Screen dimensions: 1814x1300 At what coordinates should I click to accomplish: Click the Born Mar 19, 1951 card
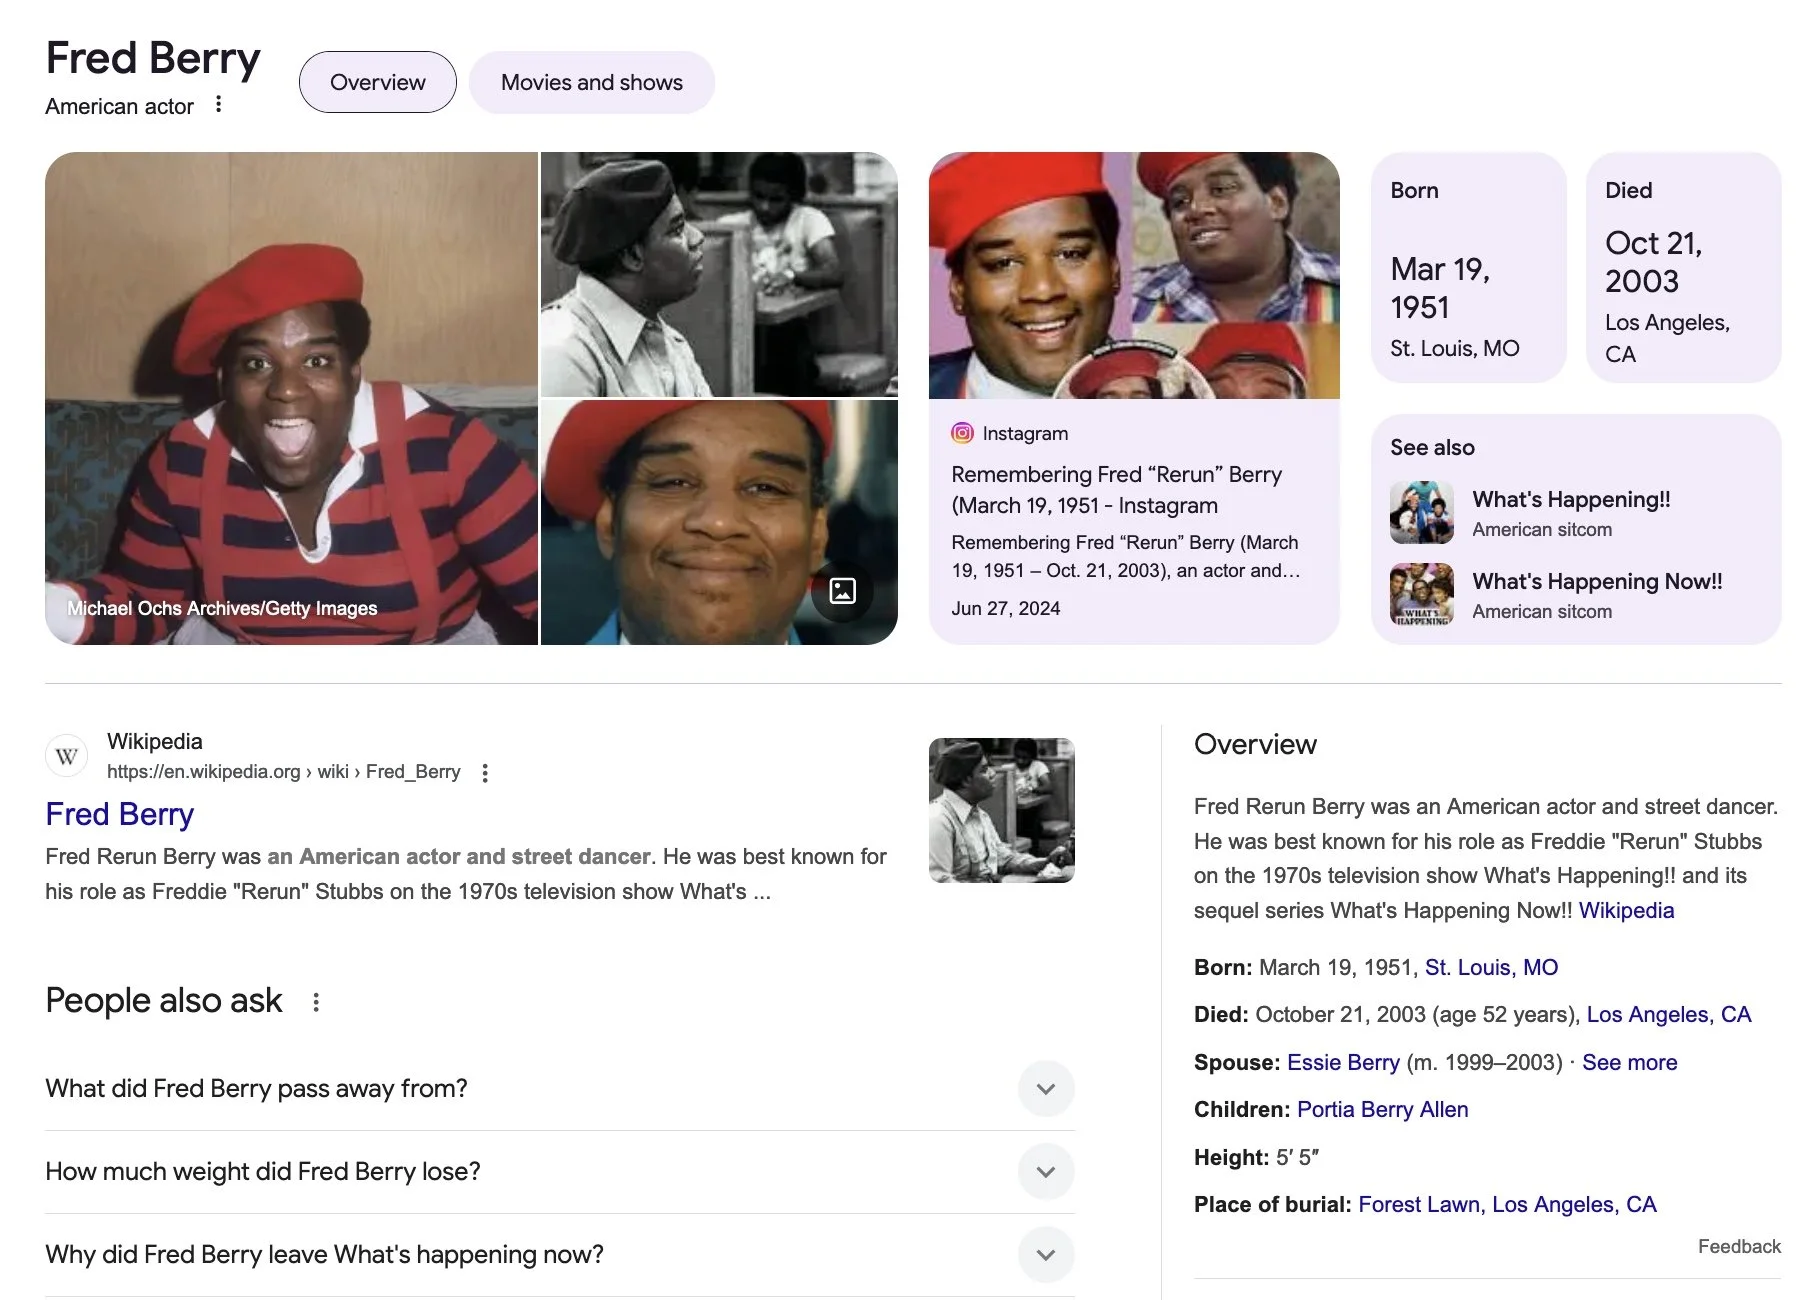(1468, 267)
